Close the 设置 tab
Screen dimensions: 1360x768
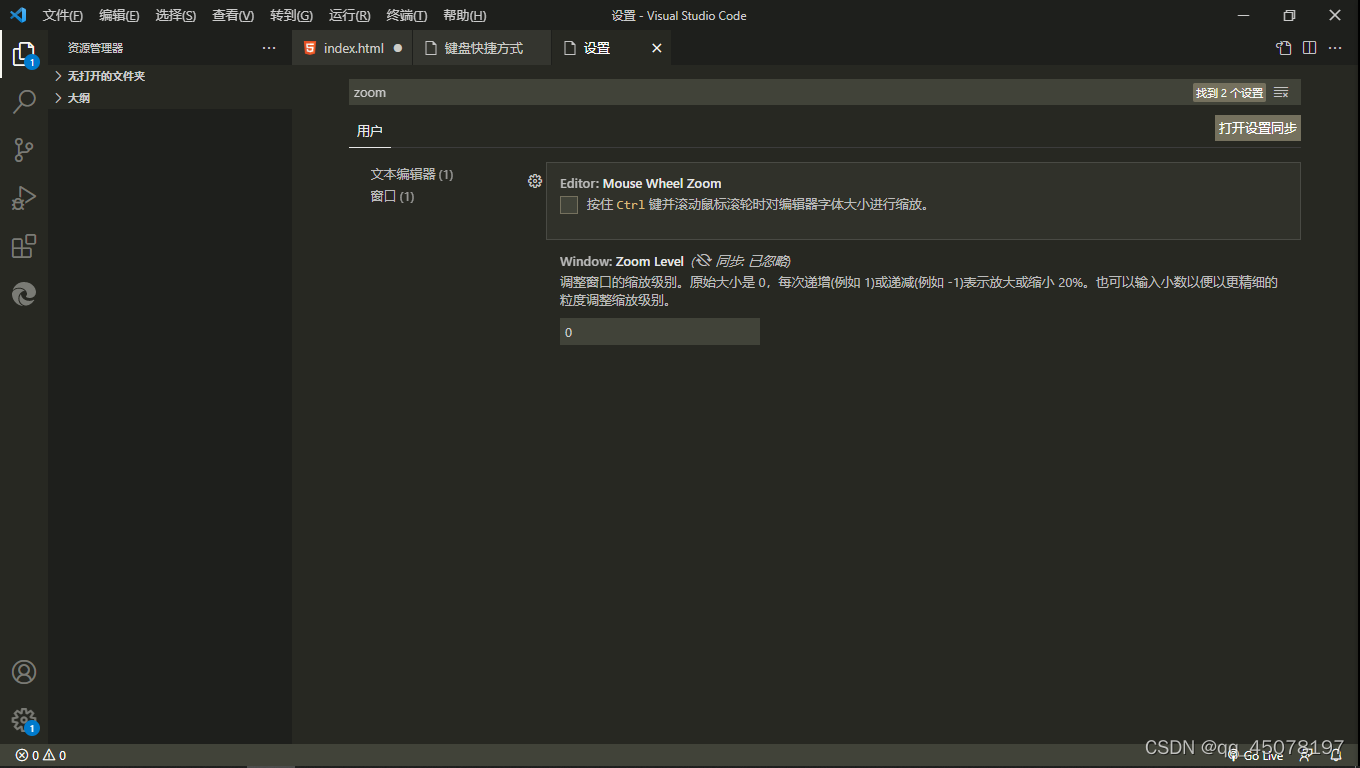tap(657, 48)
